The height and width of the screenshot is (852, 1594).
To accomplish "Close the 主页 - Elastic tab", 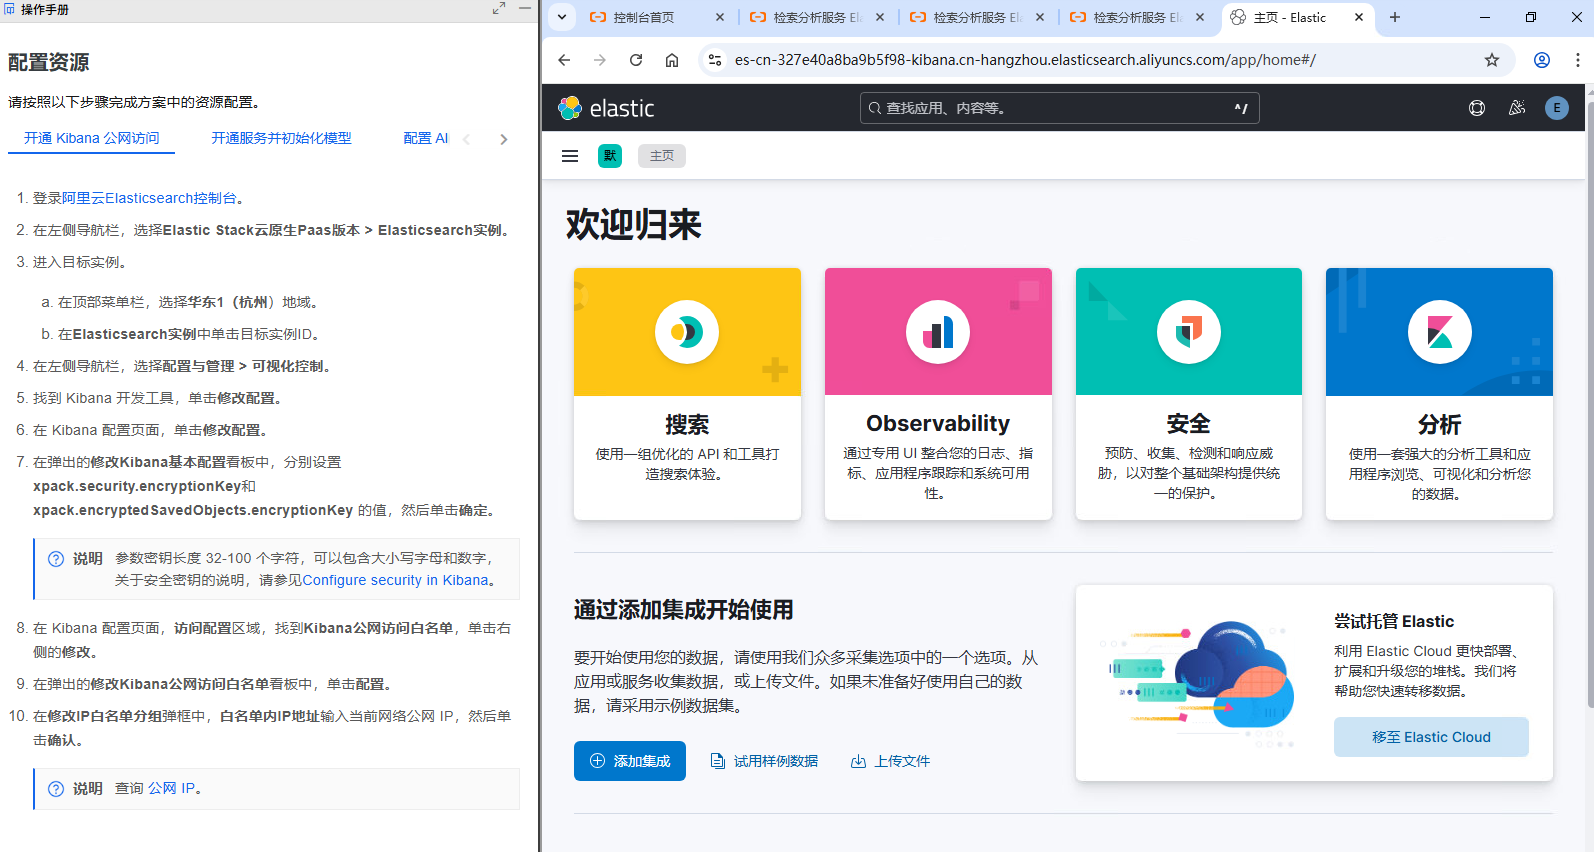I will click(x=1359, y=17).
